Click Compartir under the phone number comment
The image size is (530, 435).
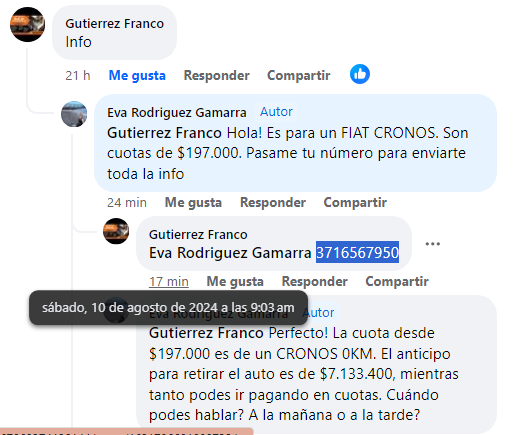(397, 282)
